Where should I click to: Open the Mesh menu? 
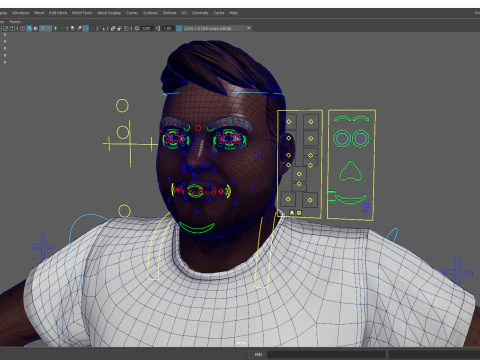[39, 13]
